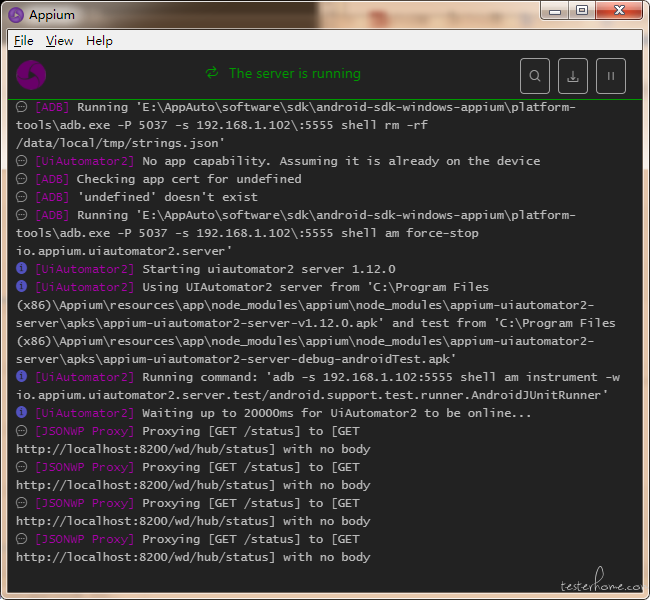This screenshot has width=650, height=600.
Task: Click debug icon beside 'No app capability' line
Action: (x=21, y=160)
